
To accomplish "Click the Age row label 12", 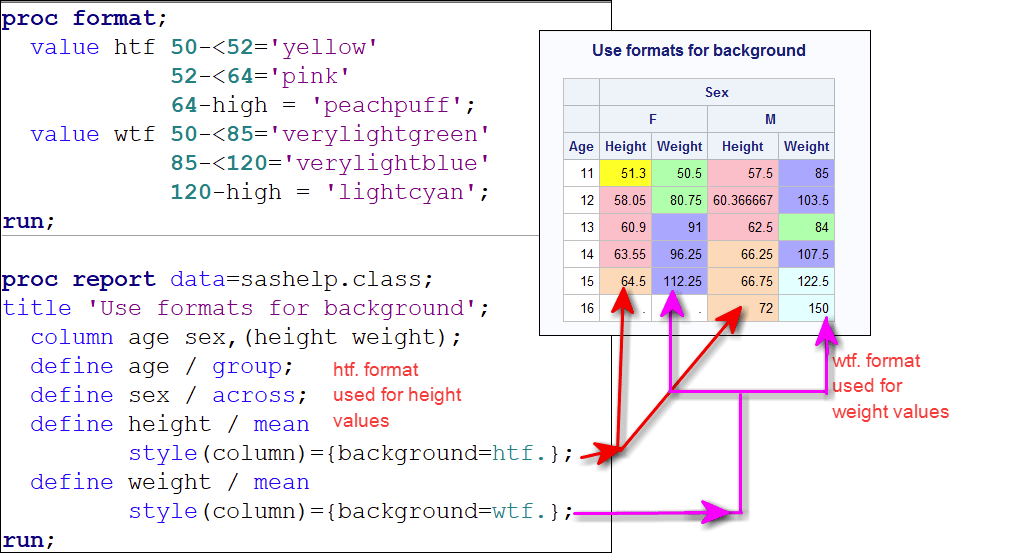I will coord(581,200).
